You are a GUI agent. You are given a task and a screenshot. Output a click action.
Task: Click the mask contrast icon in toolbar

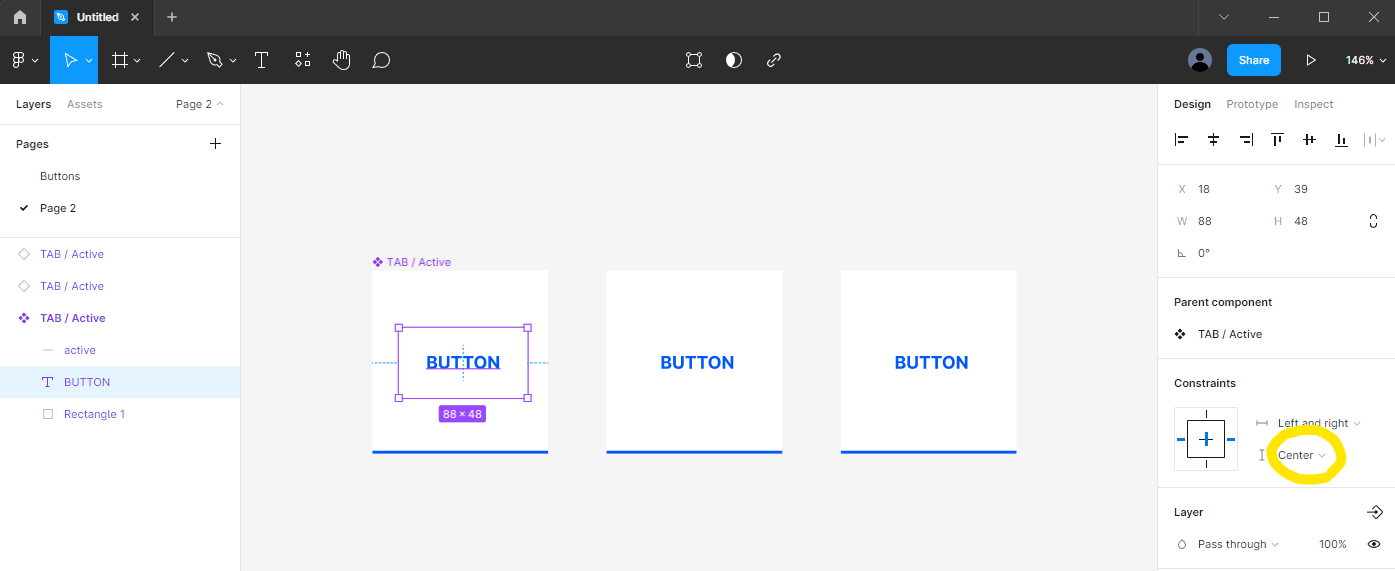point(734,60)
